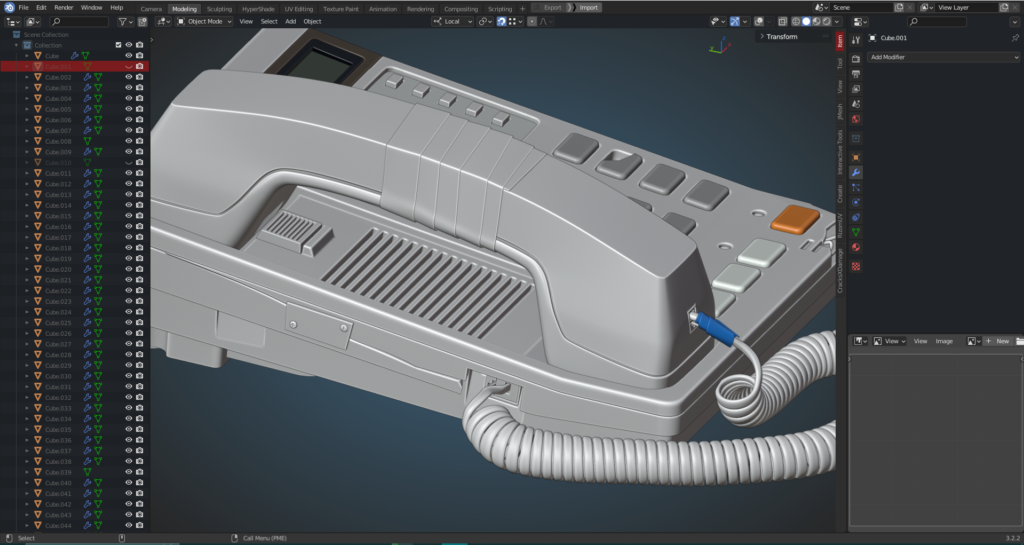
Task: Click the Blender logo icon
Action: click(x=7, y=7)
